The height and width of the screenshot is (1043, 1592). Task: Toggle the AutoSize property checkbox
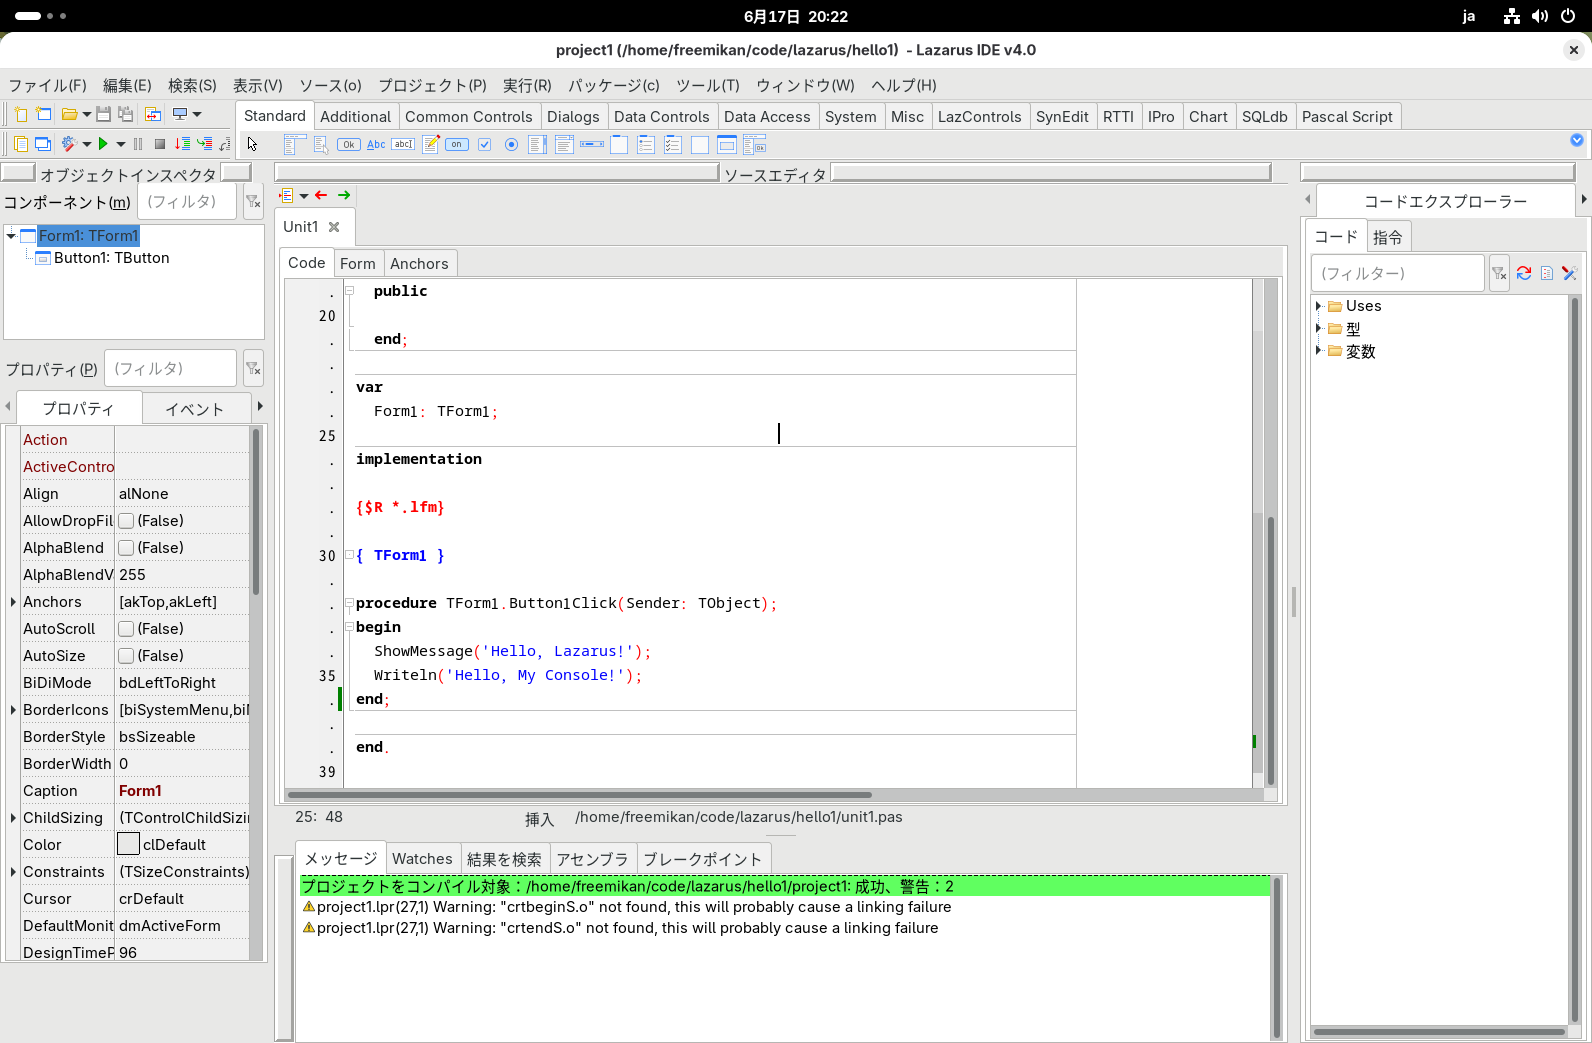(x=127, y=656)
